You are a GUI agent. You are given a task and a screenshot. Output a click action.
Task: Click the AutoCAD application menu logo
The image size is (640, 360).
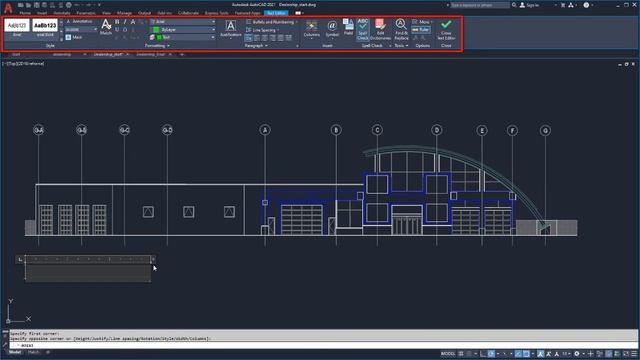pyautogui.click(x=8, y=8)
